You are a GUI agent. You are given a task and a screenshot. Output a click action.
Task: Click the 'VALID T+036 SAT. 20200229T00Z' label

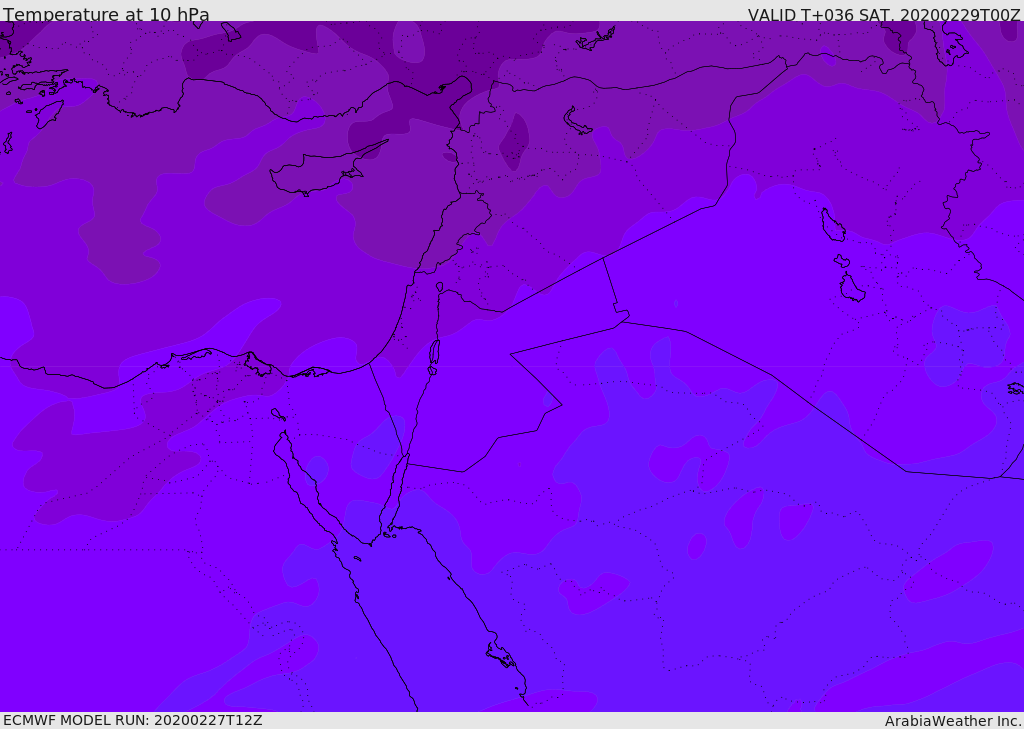click(x=884, y=15)
